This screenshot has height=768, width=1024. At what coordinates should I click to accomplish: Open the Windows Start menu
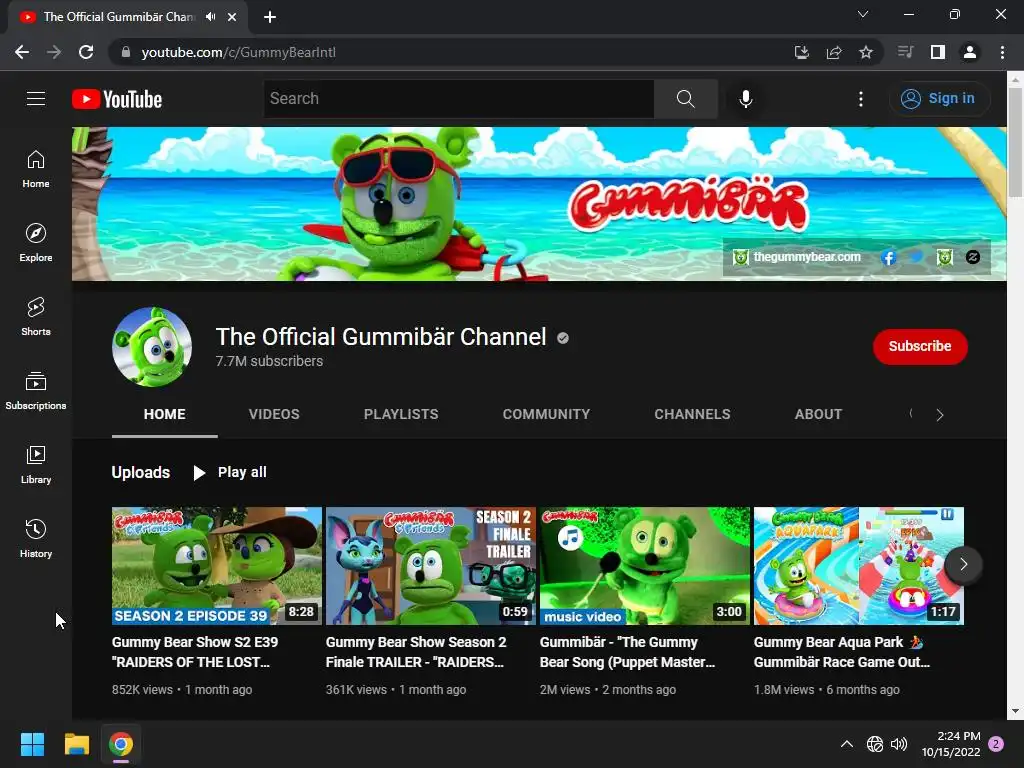pyautogui.click(x=33, y=744)
